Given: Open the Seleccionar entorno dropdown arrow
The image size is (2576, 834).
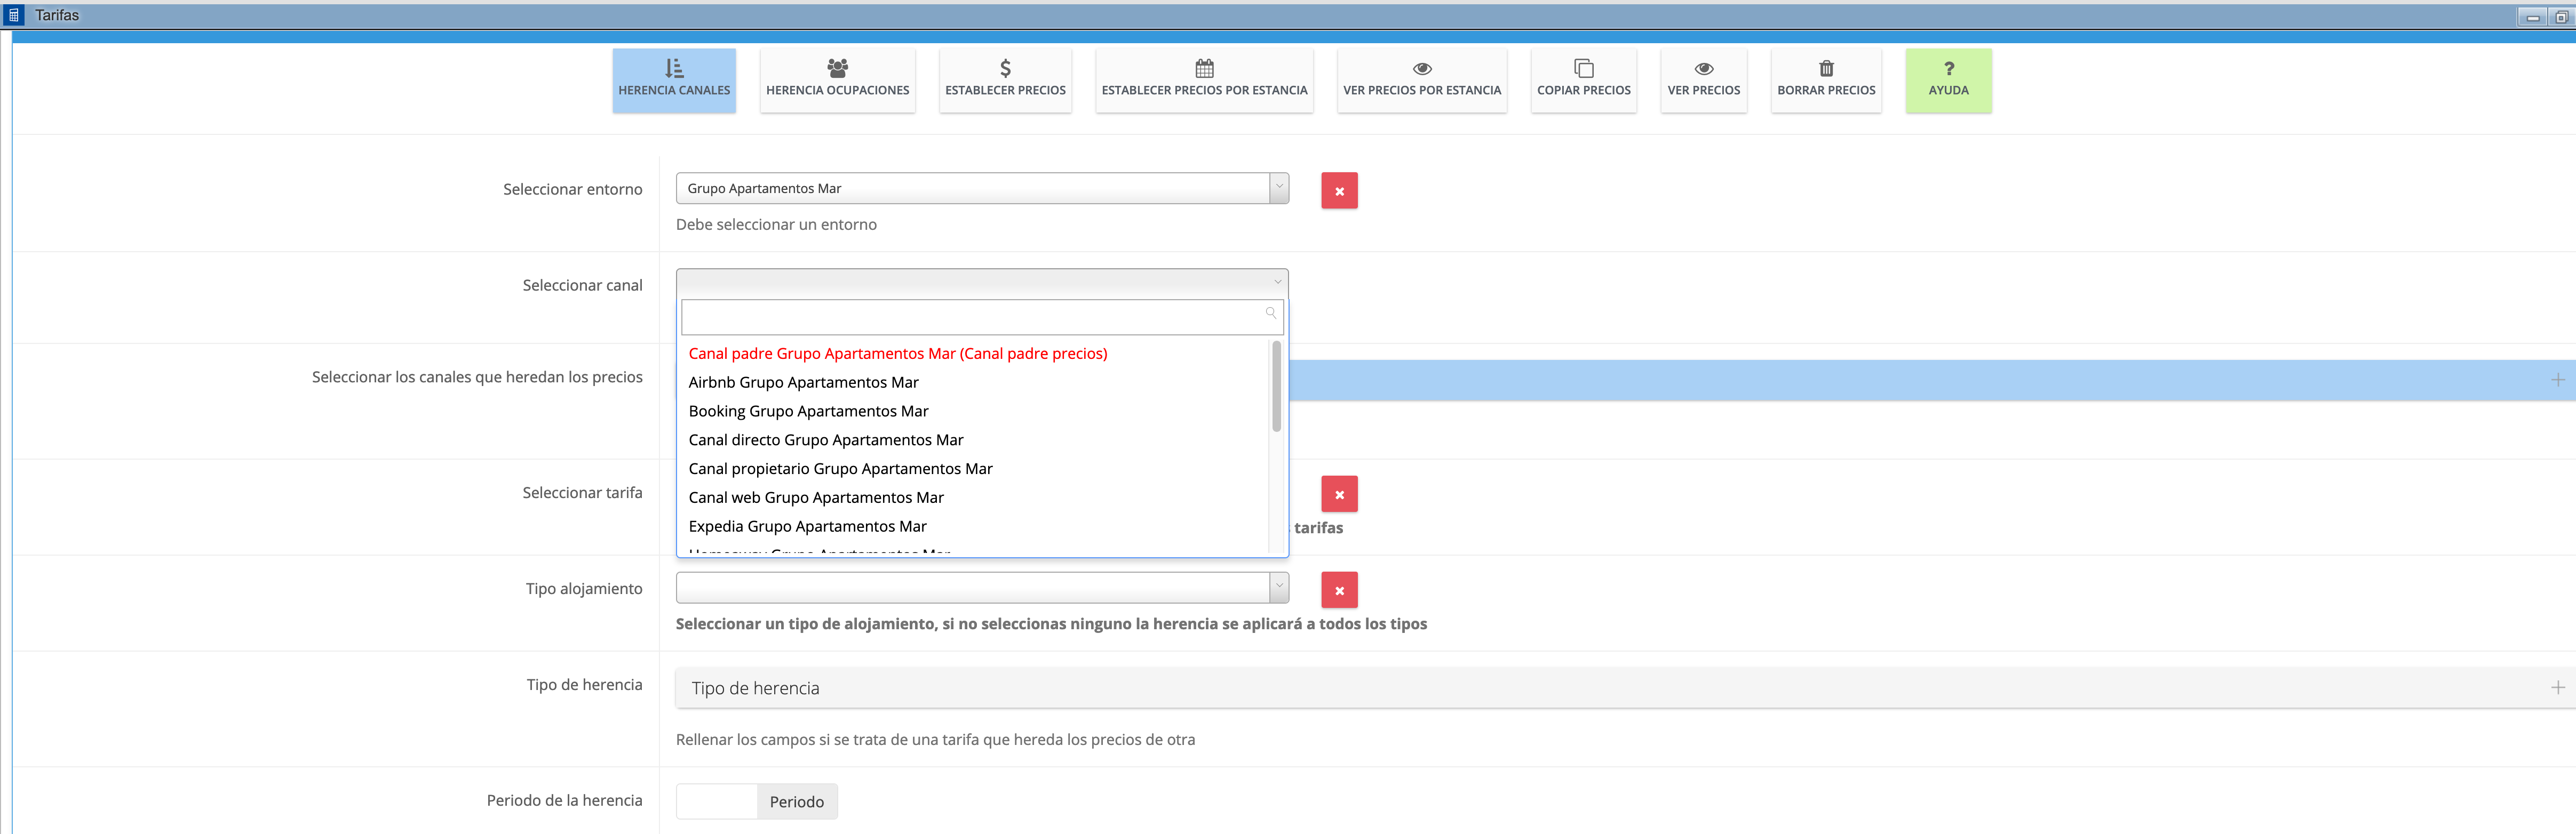Looking at the screenshot, I should [x=1278, y=188].
